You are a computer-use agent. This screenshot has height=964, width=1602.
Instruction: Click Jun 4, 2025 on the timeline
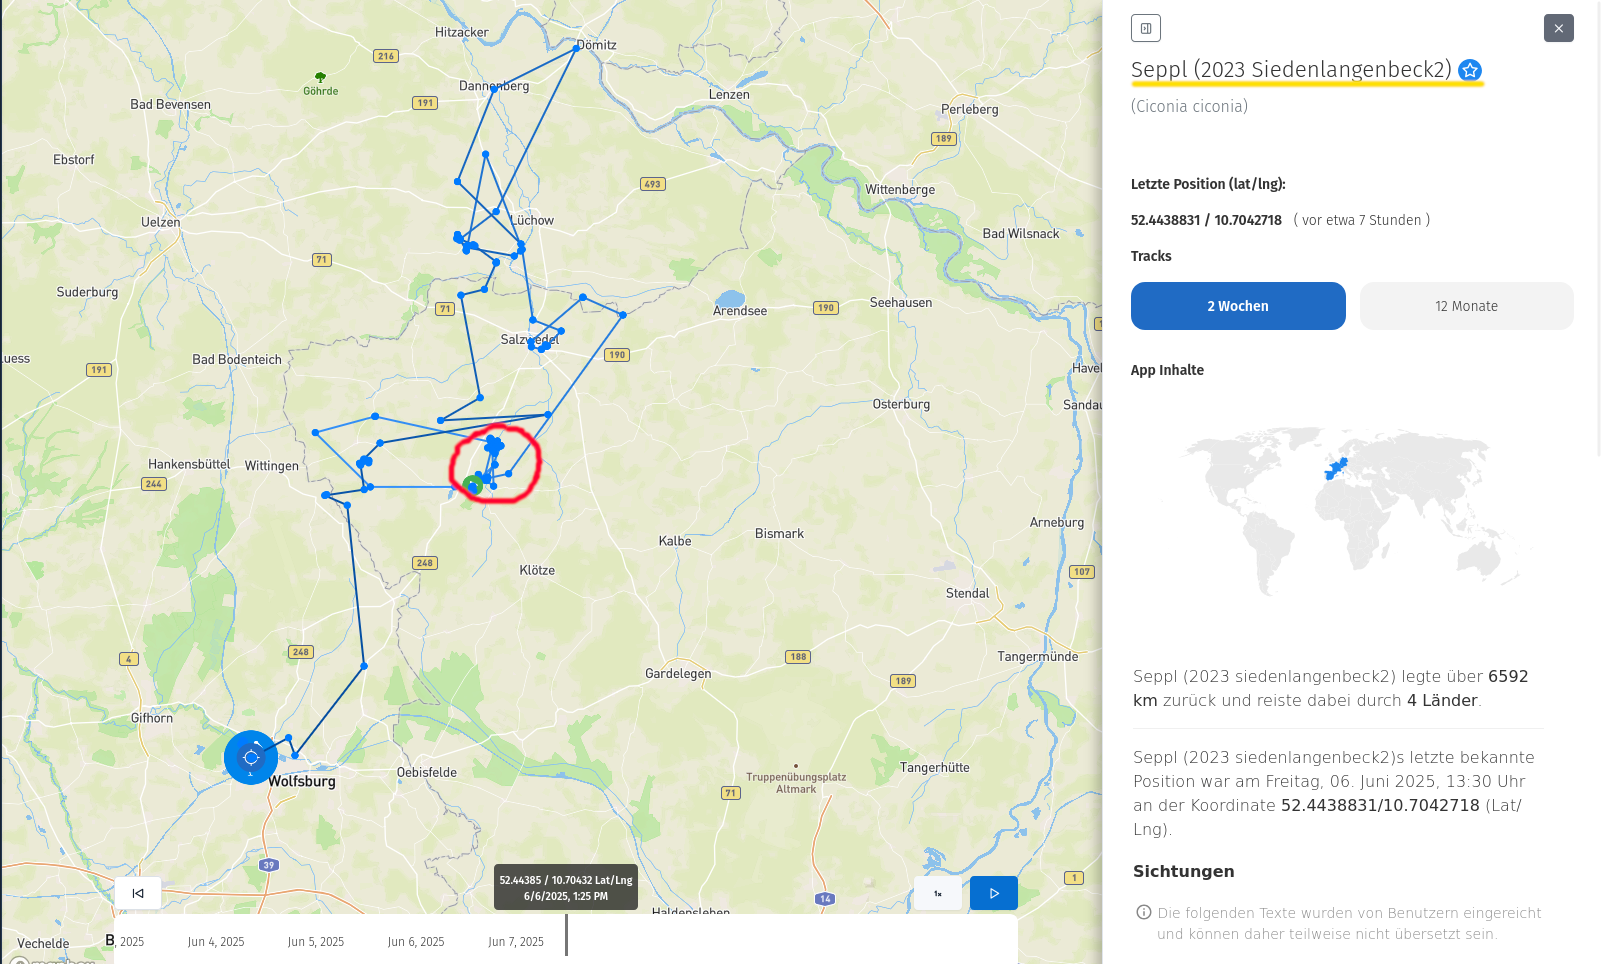216,942
